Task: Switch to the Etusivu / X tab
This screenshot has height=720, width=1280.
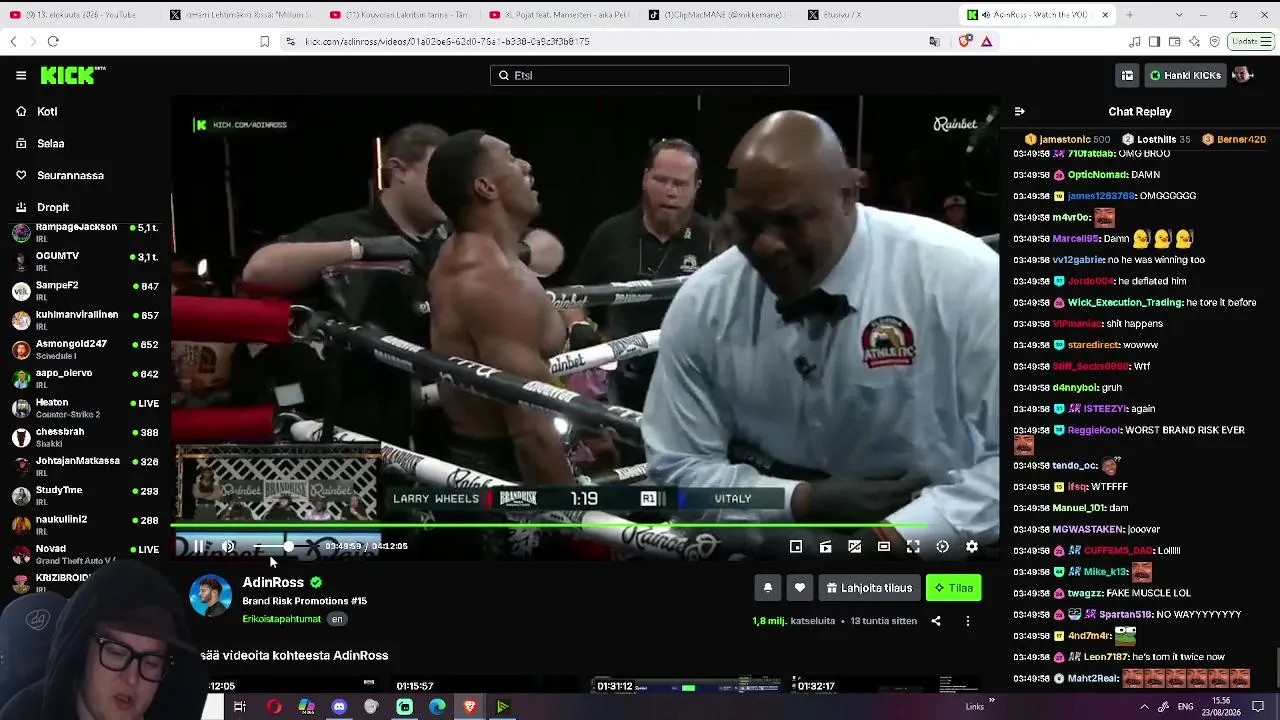Action: (880, 15)
